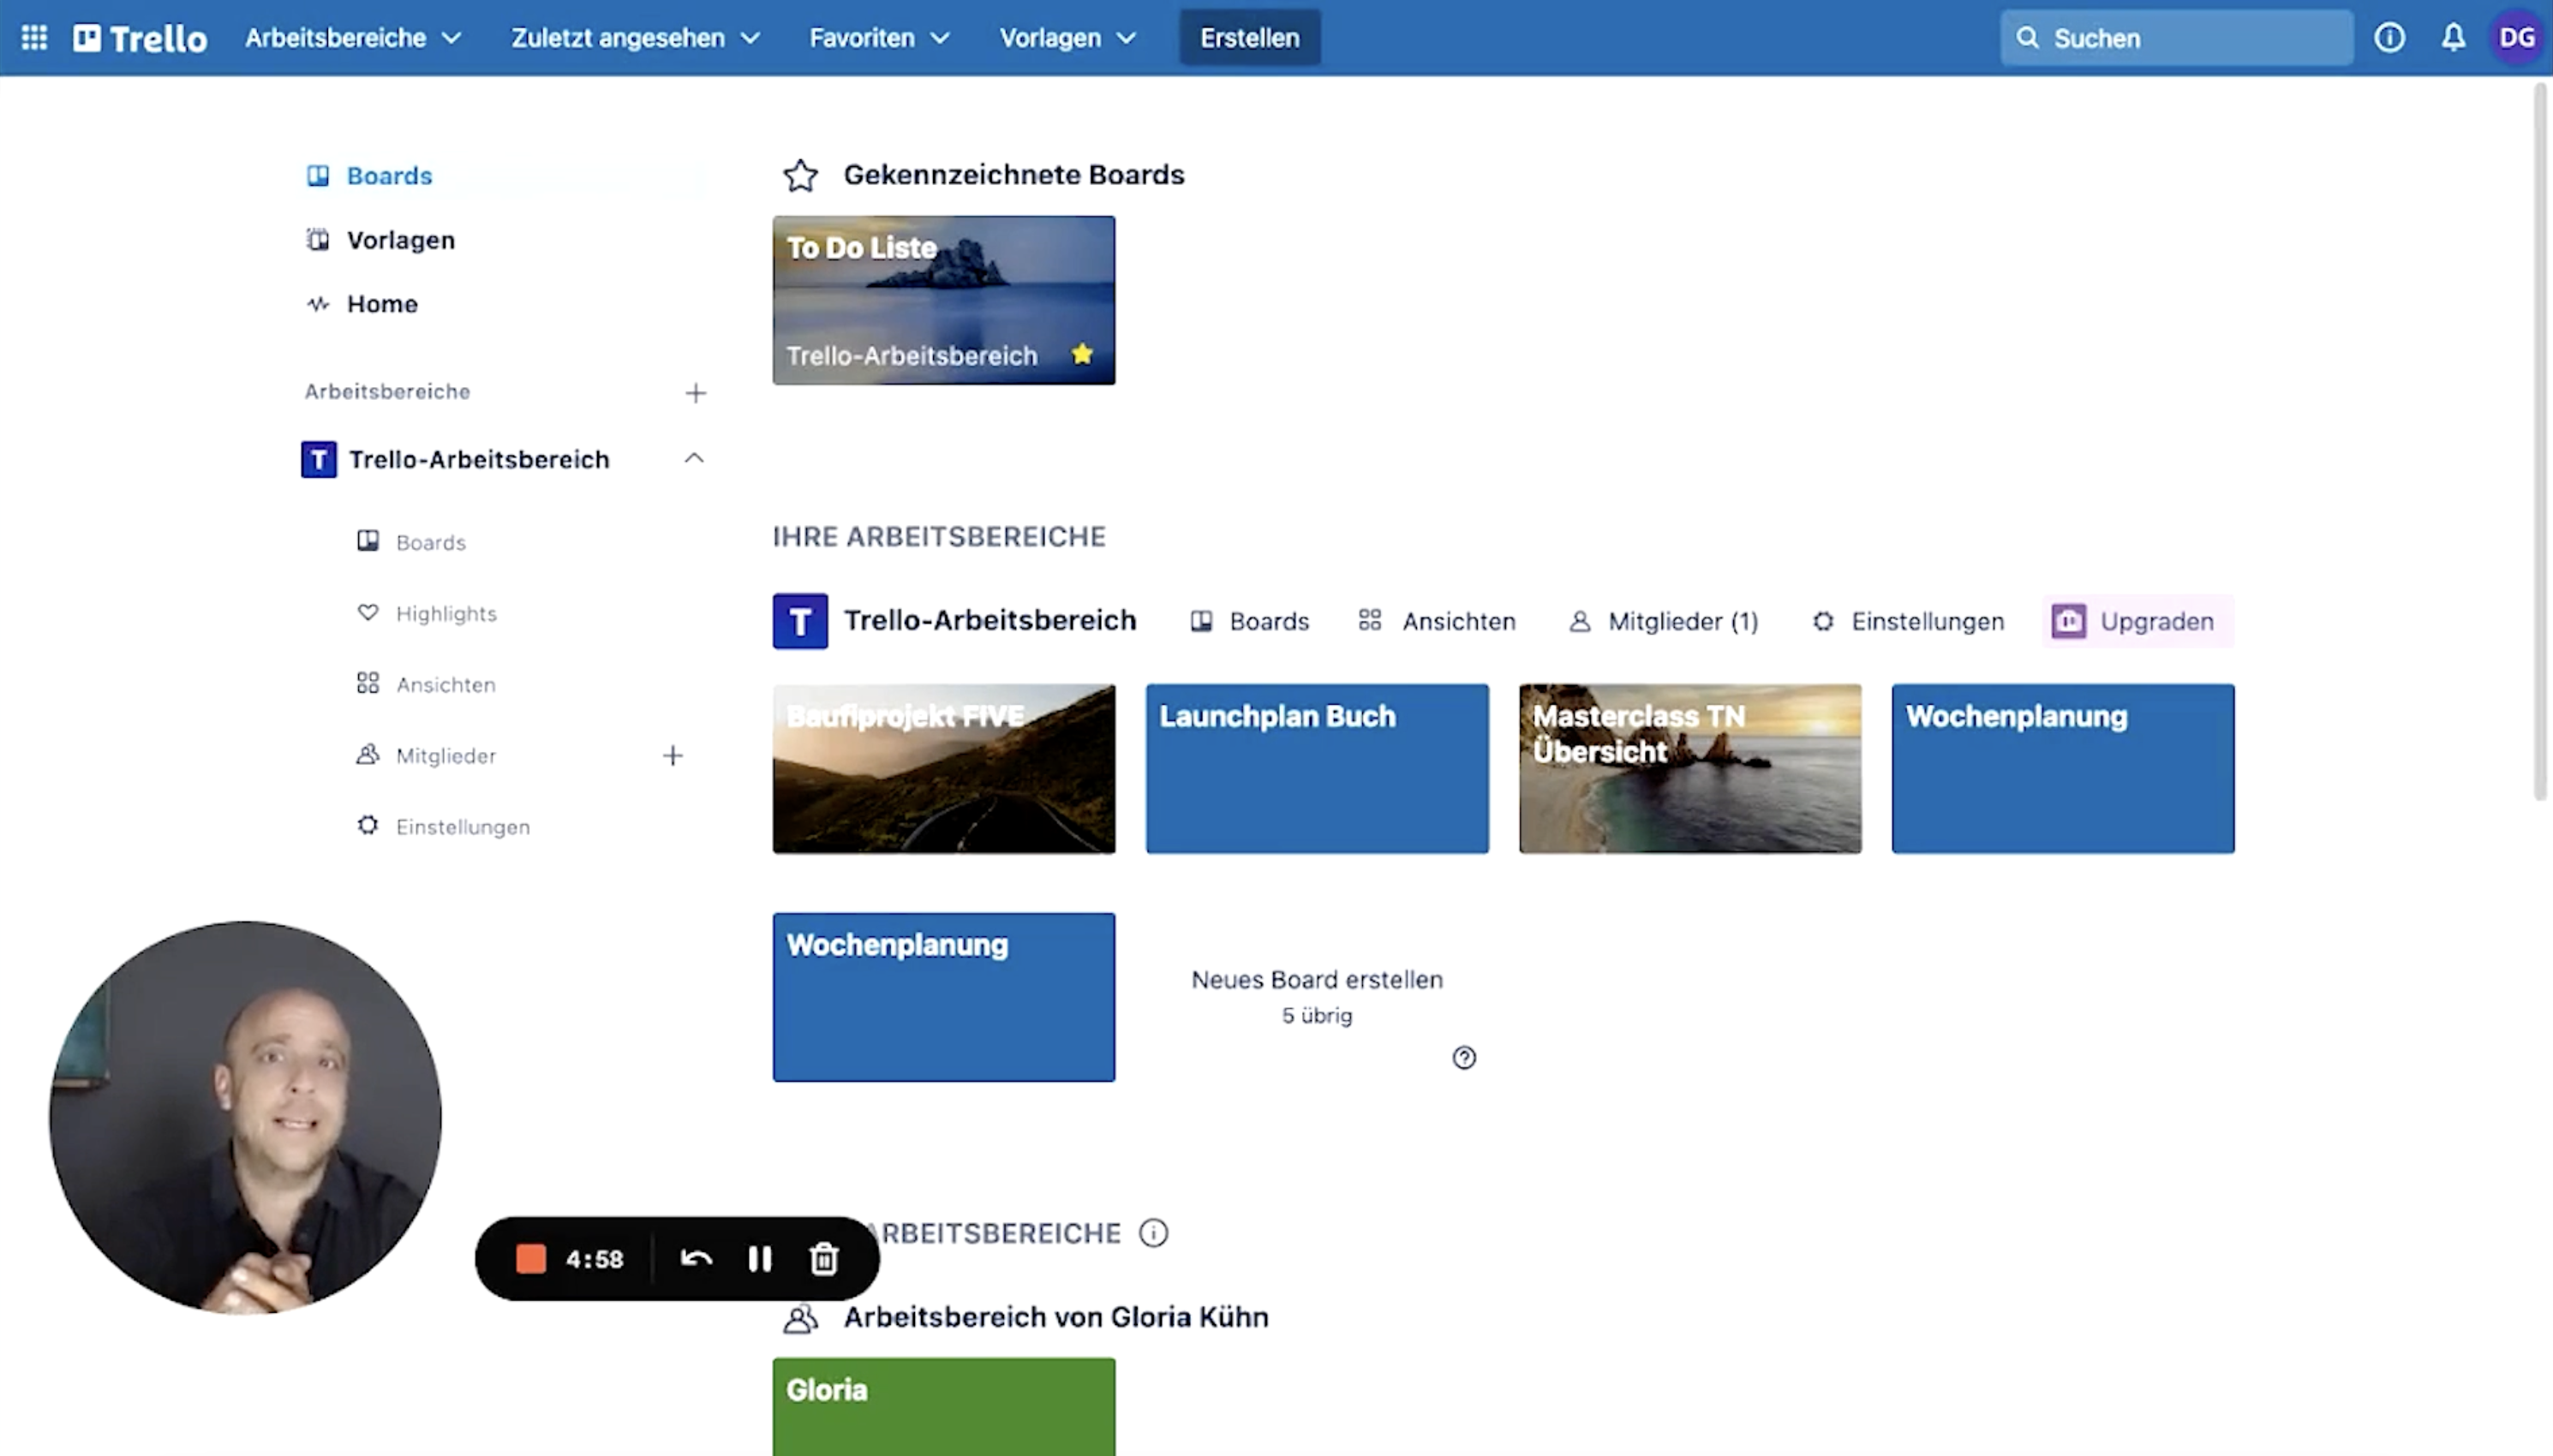Unstar the To Do Liste board
2553x1456 pixels.
click(x=1082, y=354)
